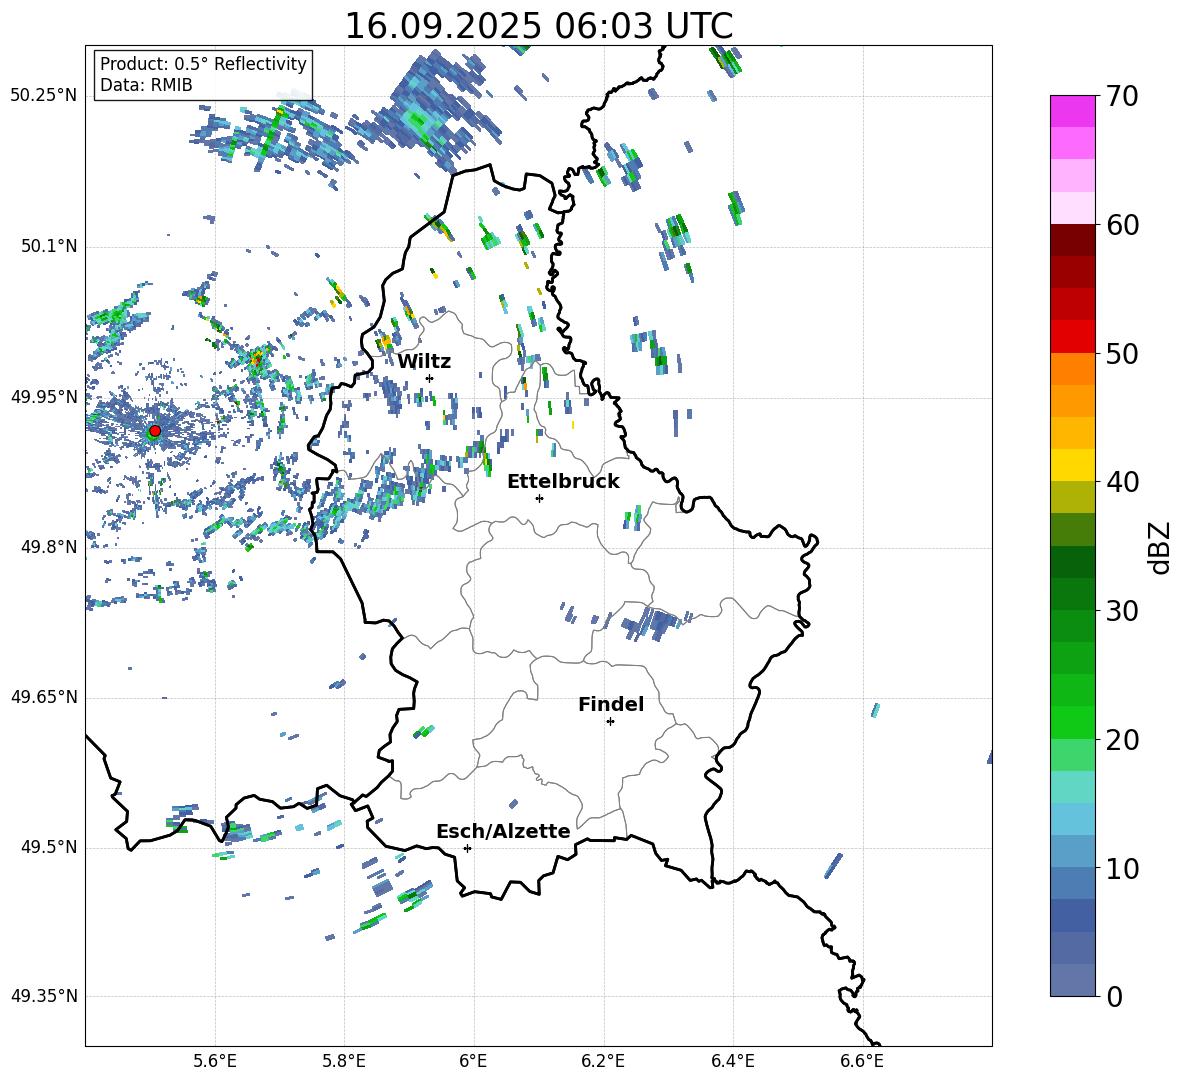This screenshot has height=1081, width=1184.
Task: Click the 50.25°N latitude label
Action: click(44, 96)
